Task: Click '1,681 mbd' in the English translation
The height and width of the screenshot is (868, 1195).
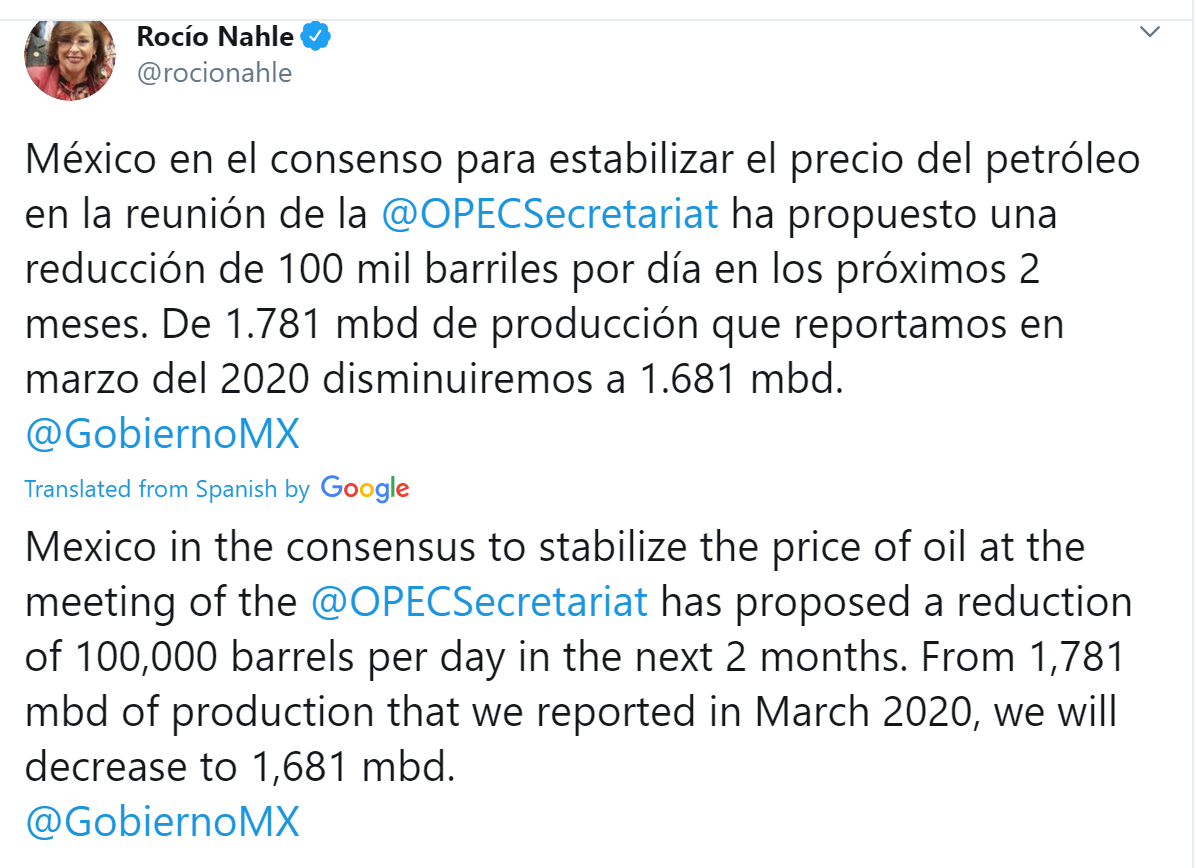Action: pyautogui.click(x=346, y=767)
